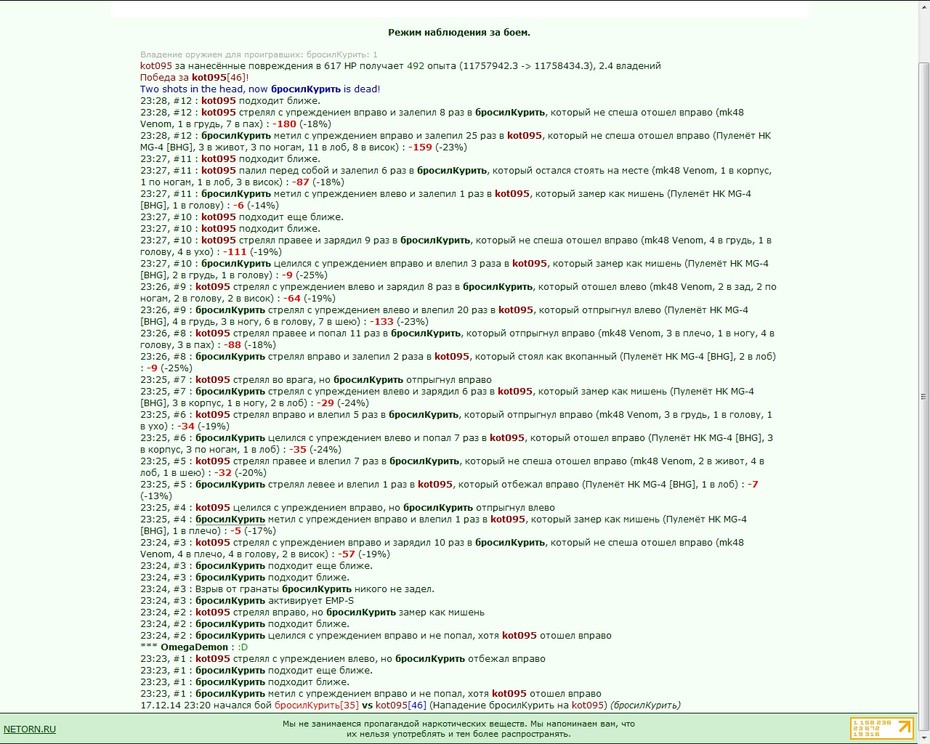The image size is (930, 744).
Task: Open бросилКурить in "#1 : бросилКурить подходит еще ближе" row
Action: (230, 670)
